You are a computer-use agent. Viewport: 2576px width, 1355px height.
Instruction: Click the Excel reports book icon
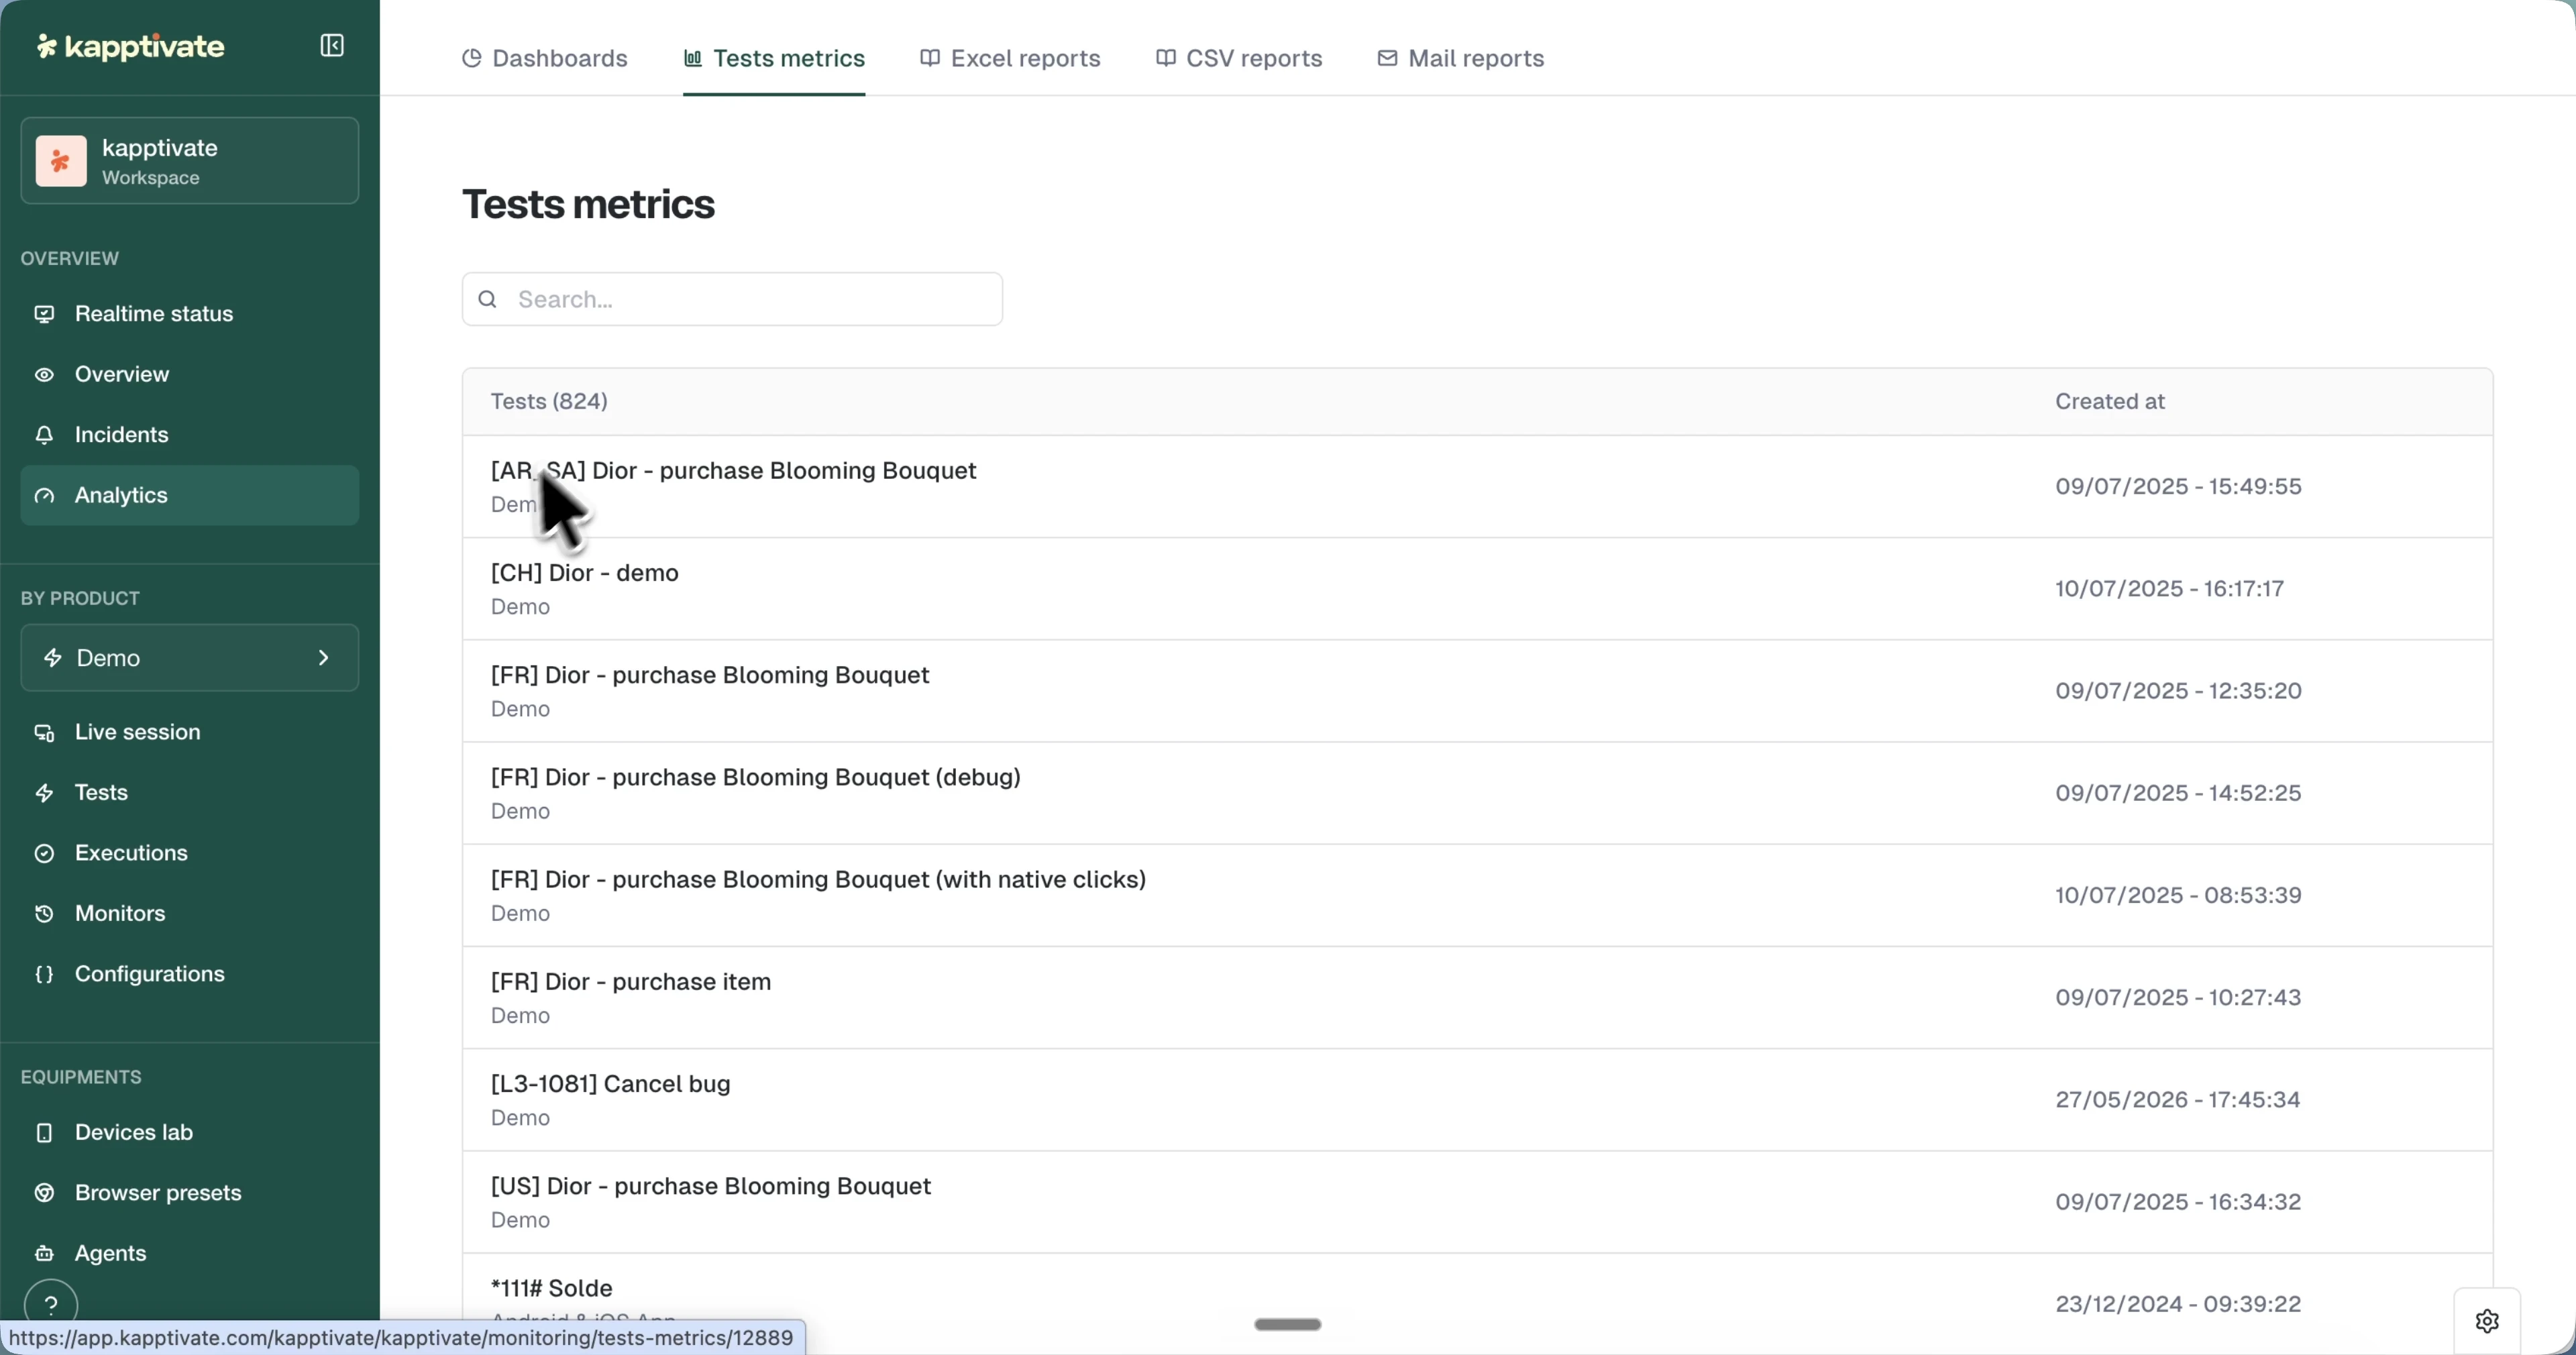point(930,58)
